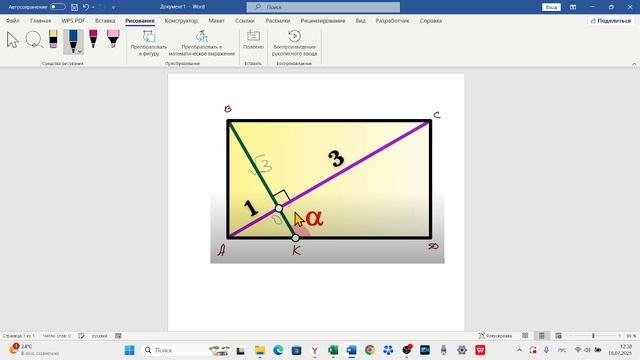Click the zoom percentage value

pyautogui.click(x=631, y=336)
